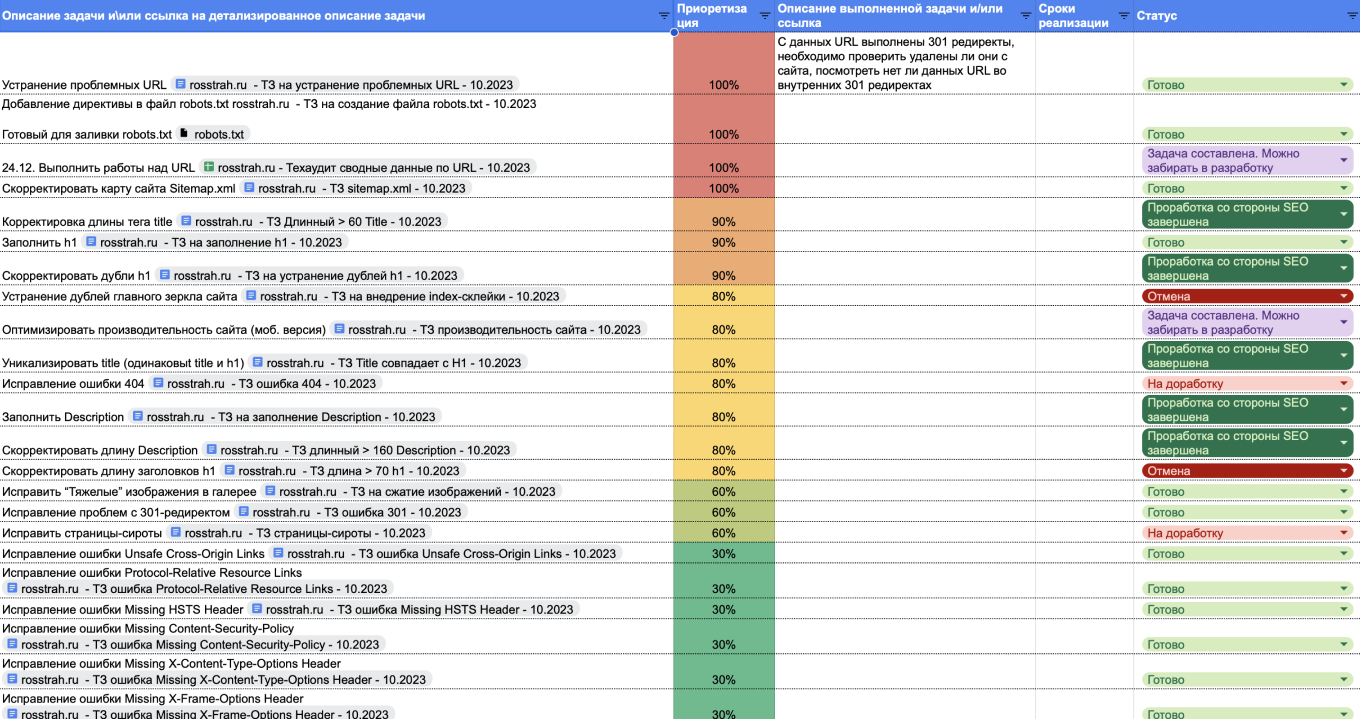
Task: Expand status dropdown for "Исправление ошибки 404" row
Action: pyautogui.click(x=1344, y=384)
